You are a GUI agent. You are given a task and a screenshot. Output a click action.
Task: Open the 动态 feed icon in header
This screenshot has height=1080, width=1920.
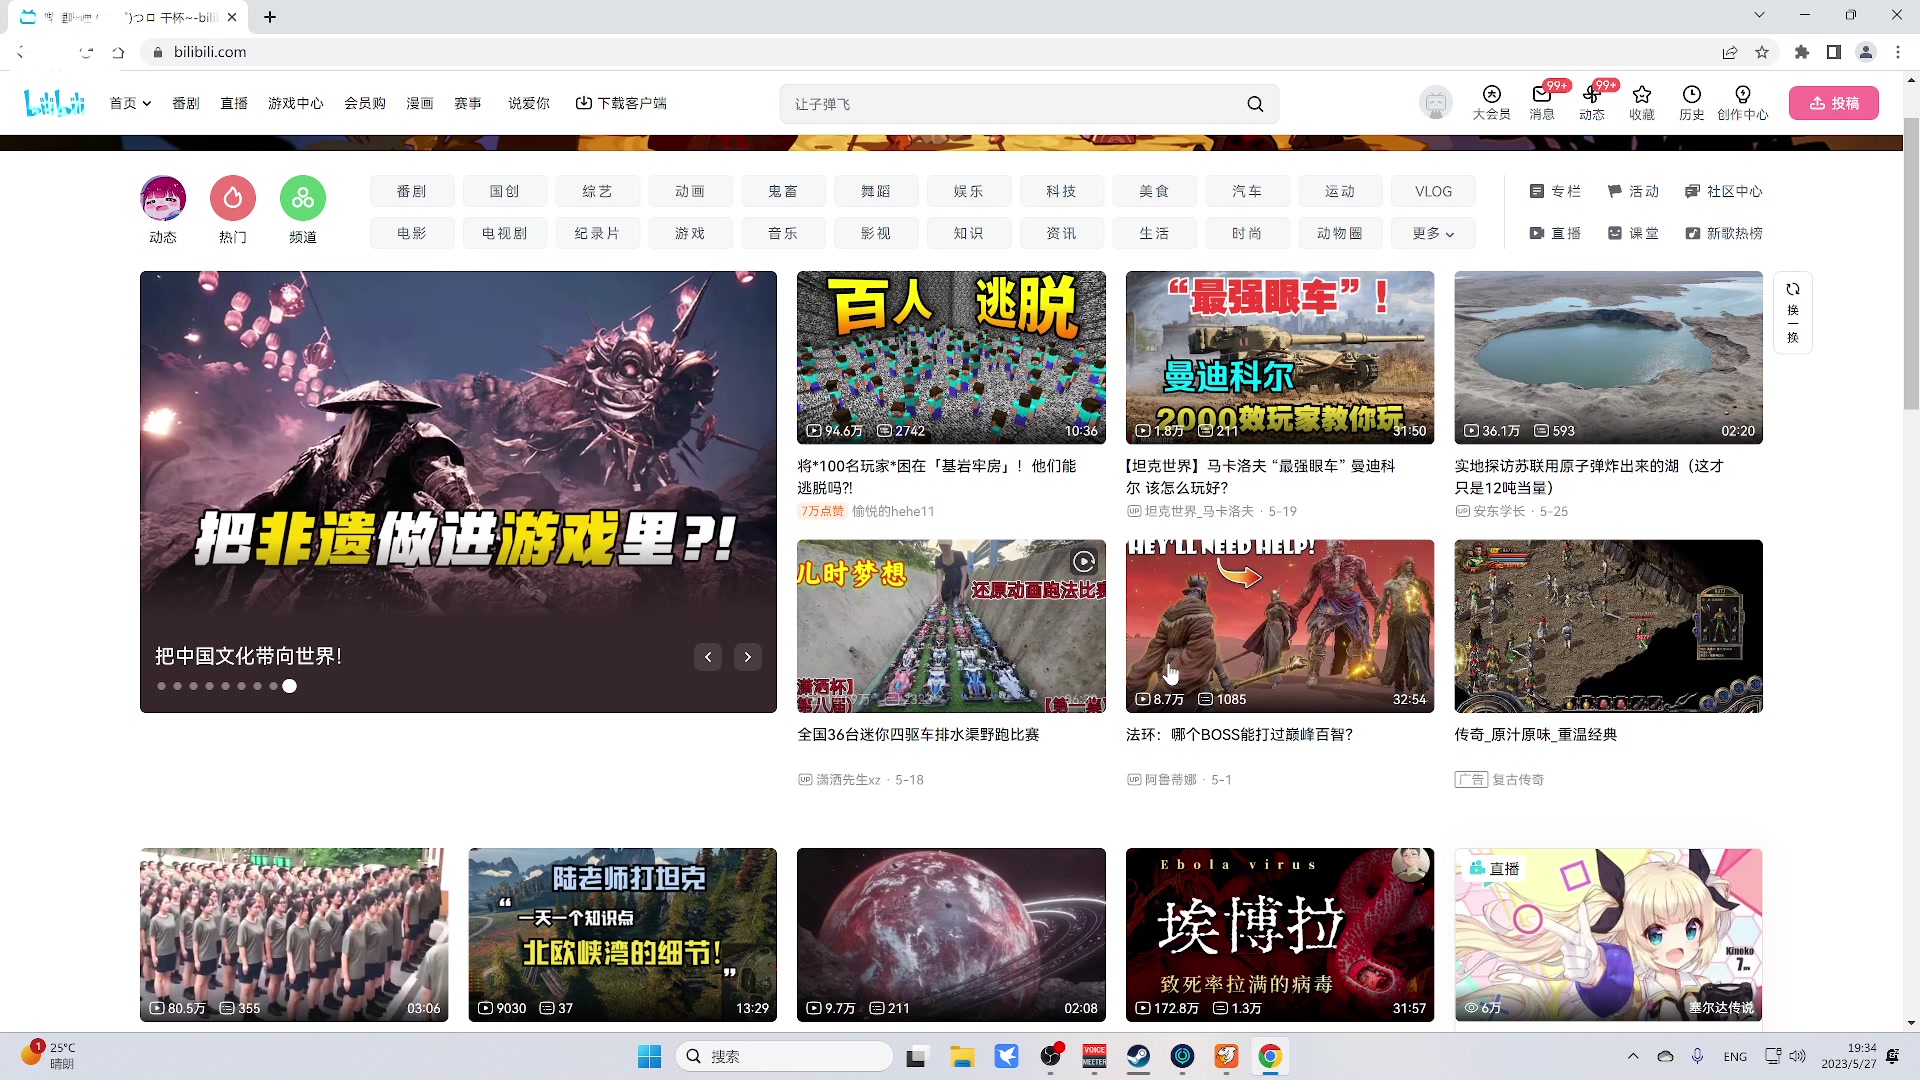1592,102
